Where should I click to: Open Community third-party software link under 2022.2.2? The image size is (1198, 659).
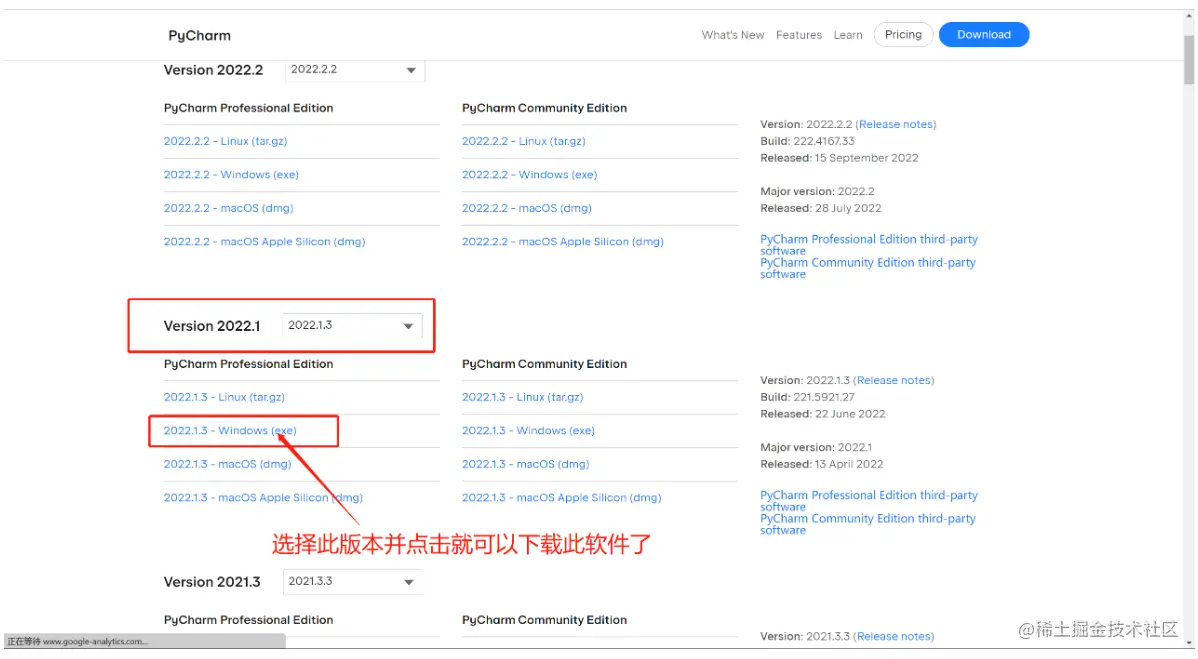click(868, 268)
